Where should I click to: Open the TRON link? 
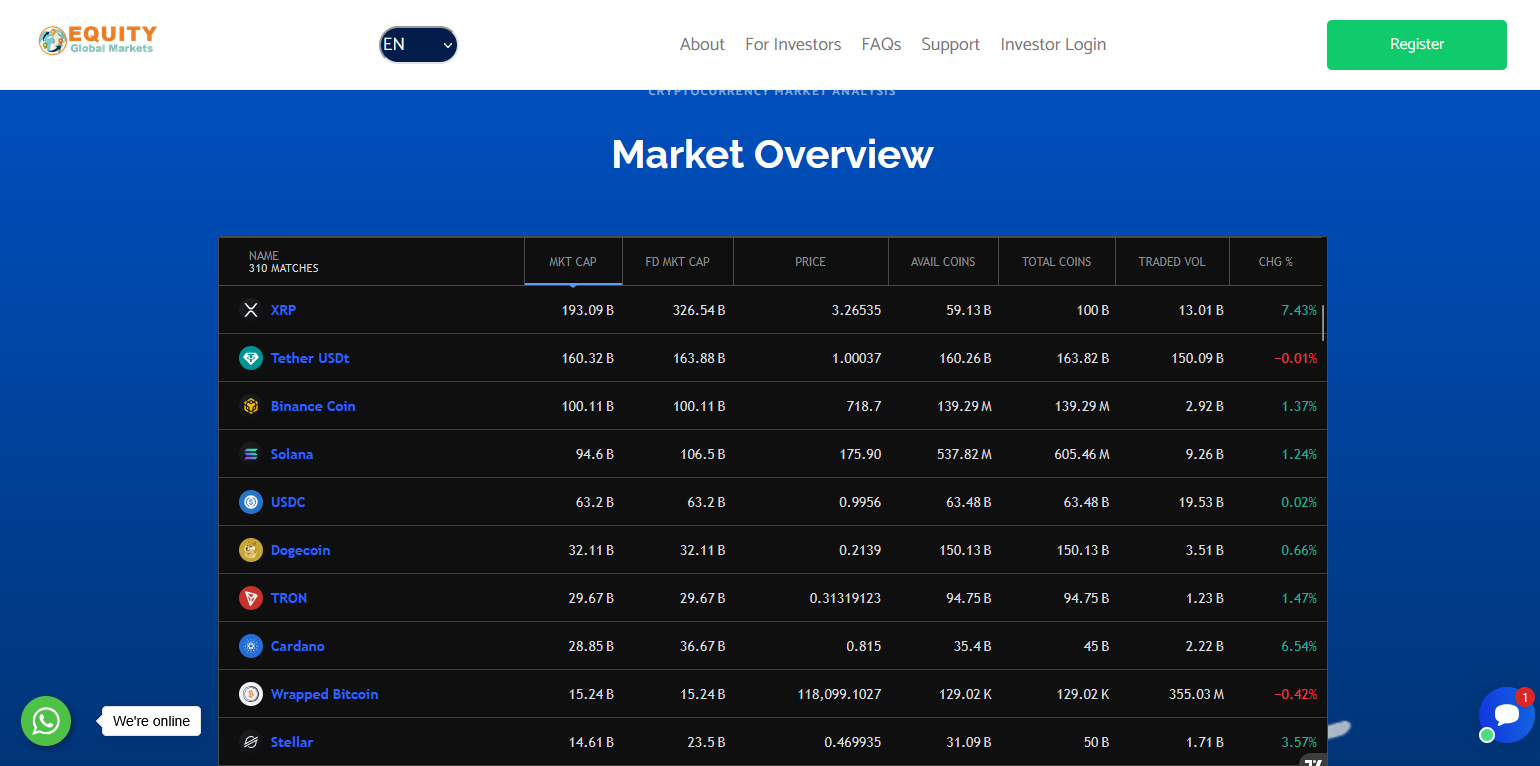pos(289,598)
